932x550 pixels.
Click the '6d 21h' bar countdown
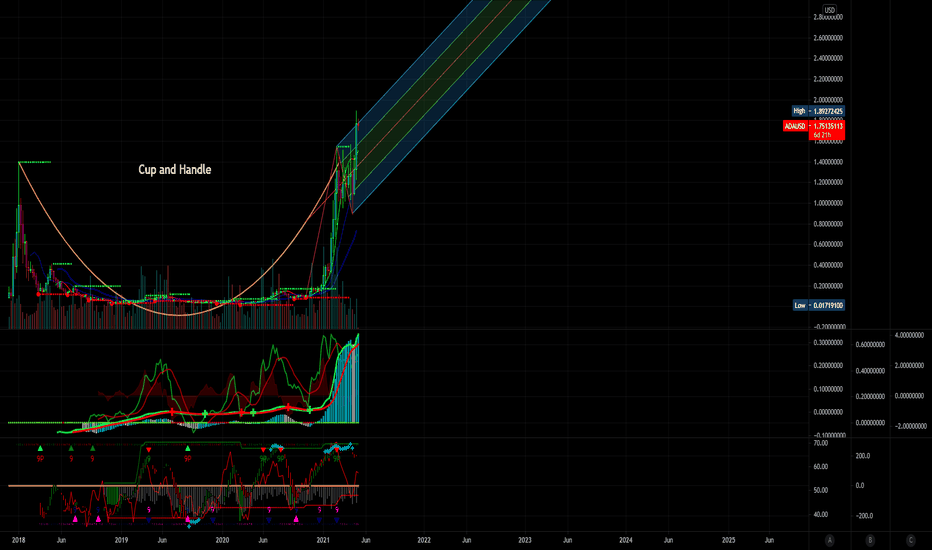pos(823,136)
